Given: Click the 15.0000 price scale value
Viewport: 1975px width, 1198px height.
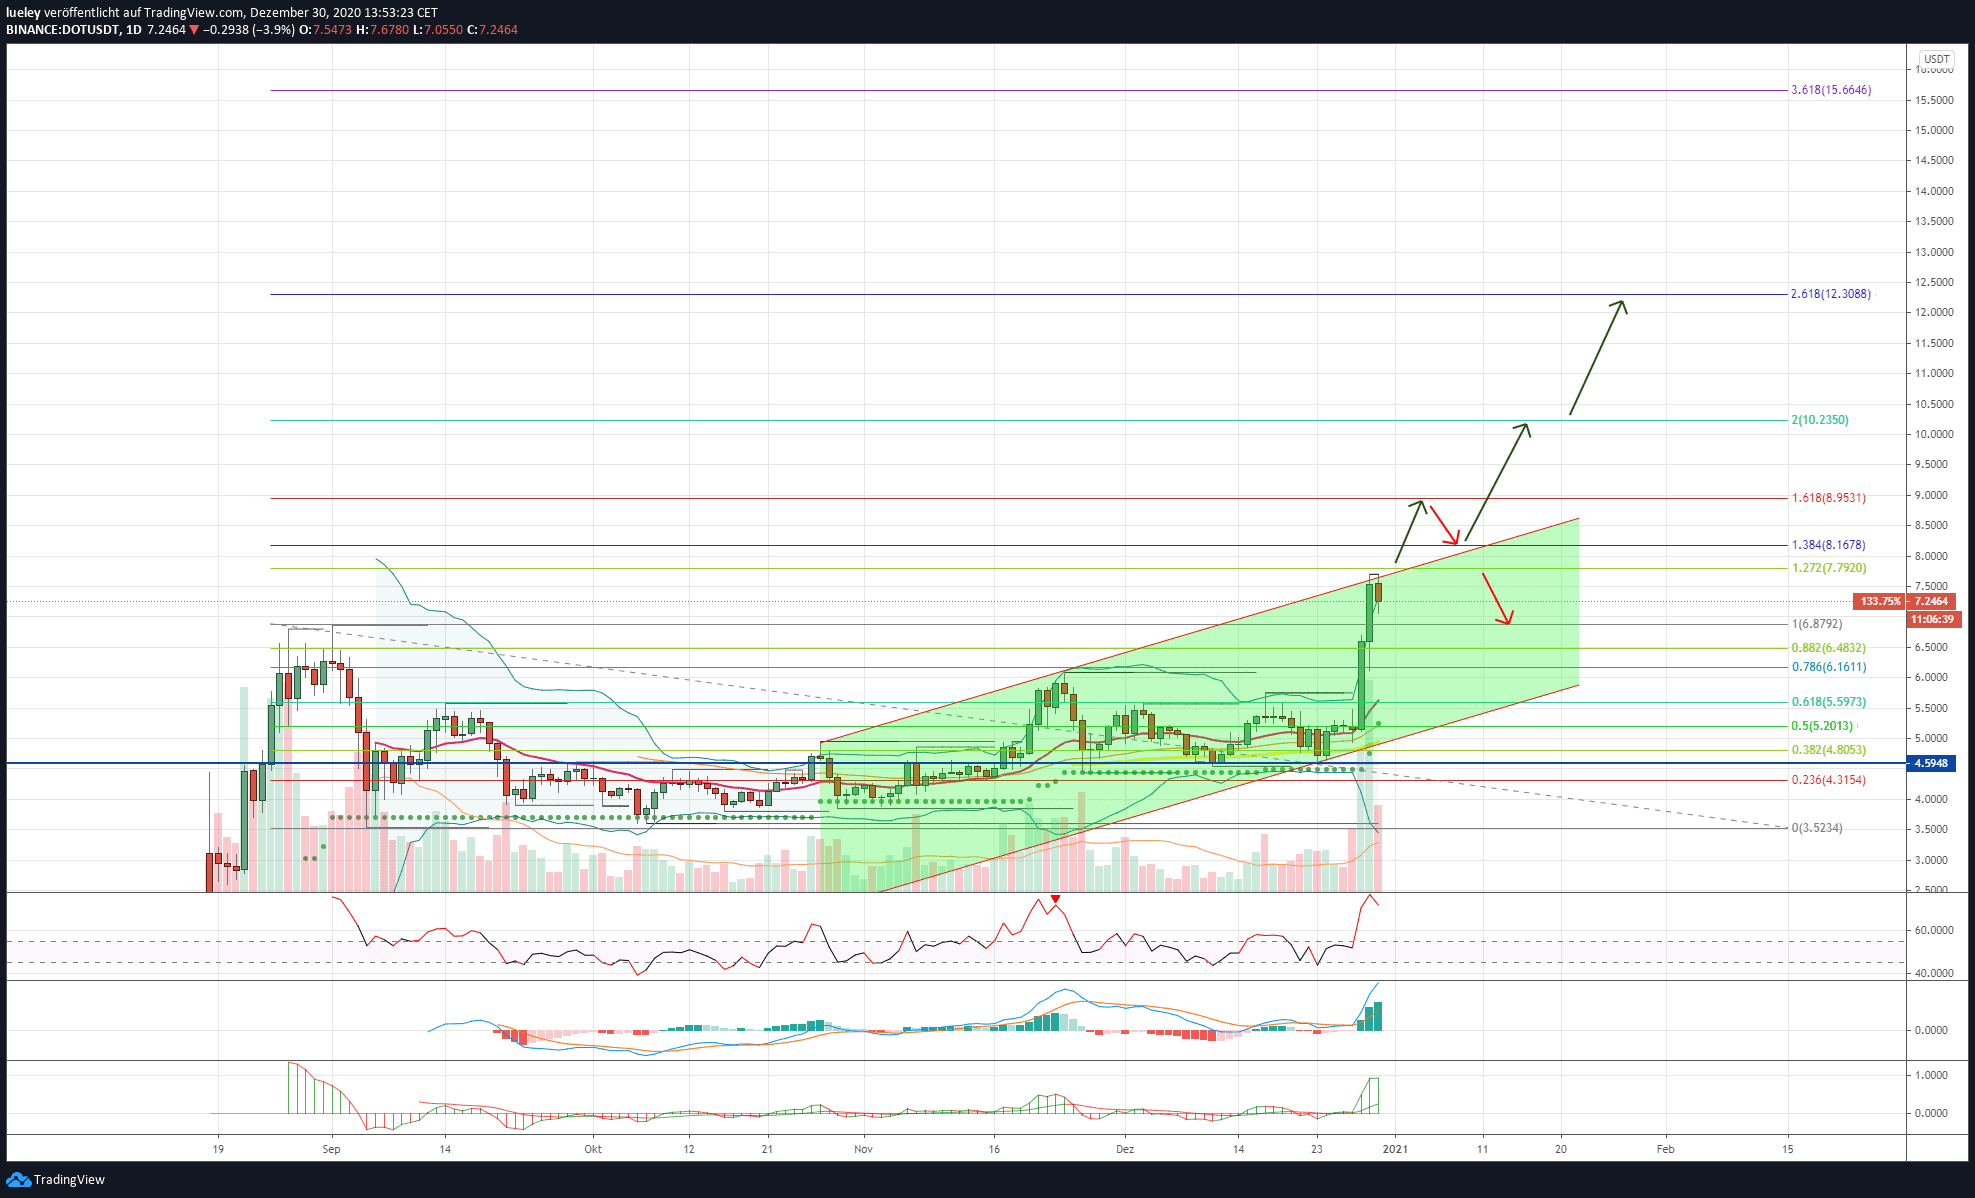Looking at the screenshot, I should point(1933,130).
